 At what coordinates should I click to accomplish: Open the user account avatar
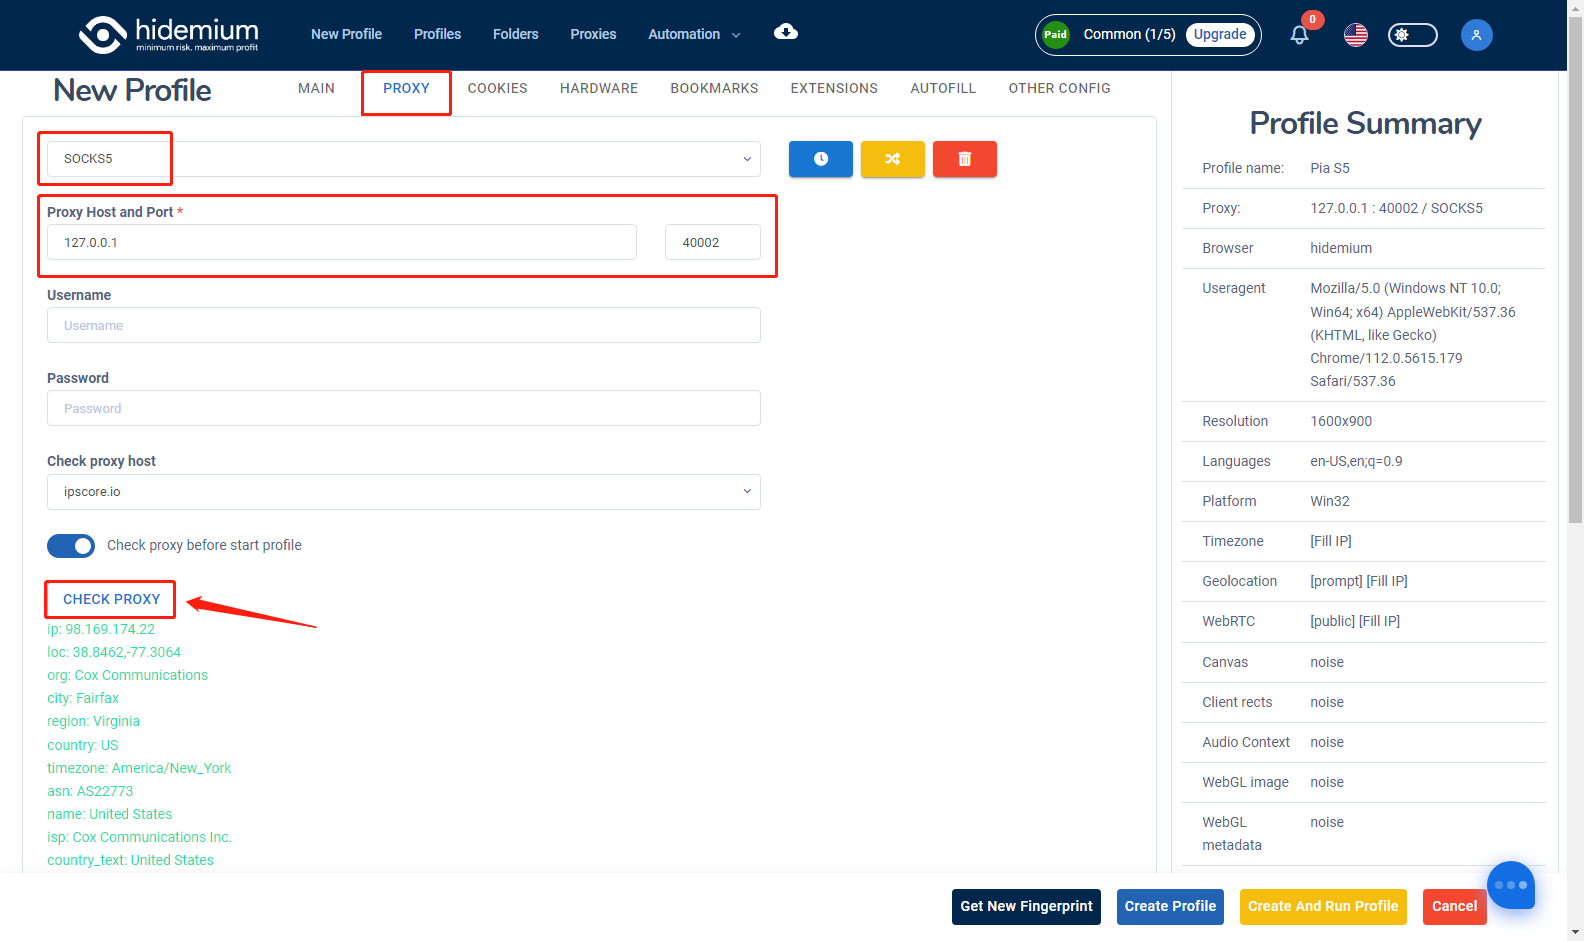point(1476,35)
